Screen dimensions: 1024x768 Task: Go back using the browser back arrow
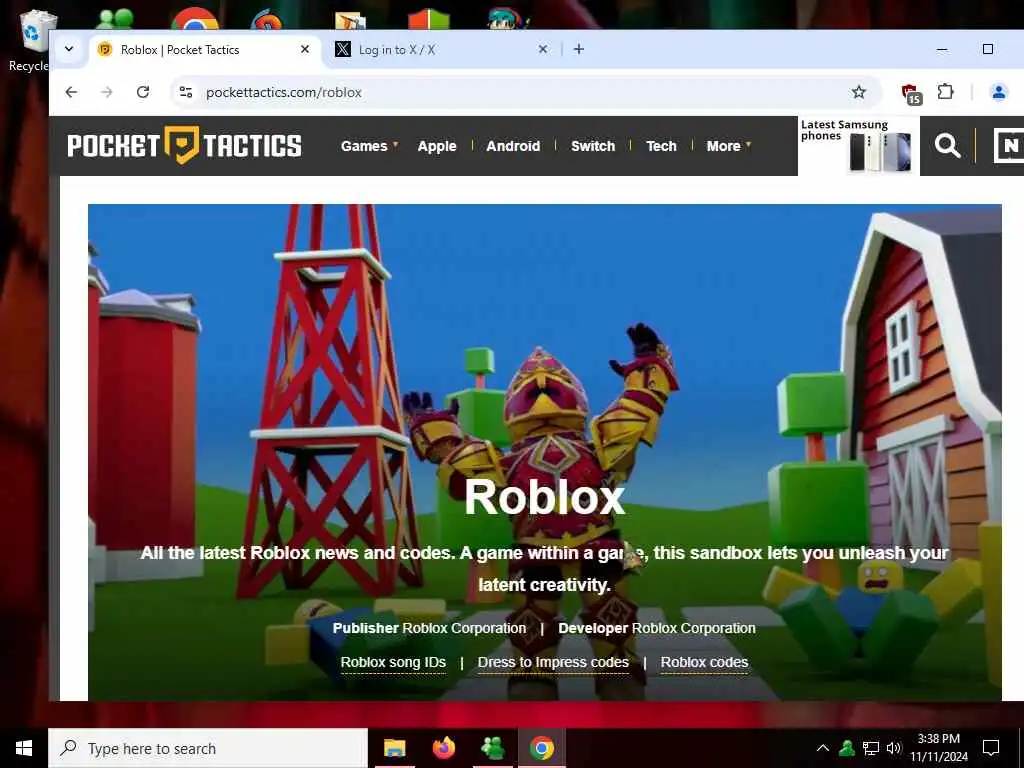tap(71, 92)
